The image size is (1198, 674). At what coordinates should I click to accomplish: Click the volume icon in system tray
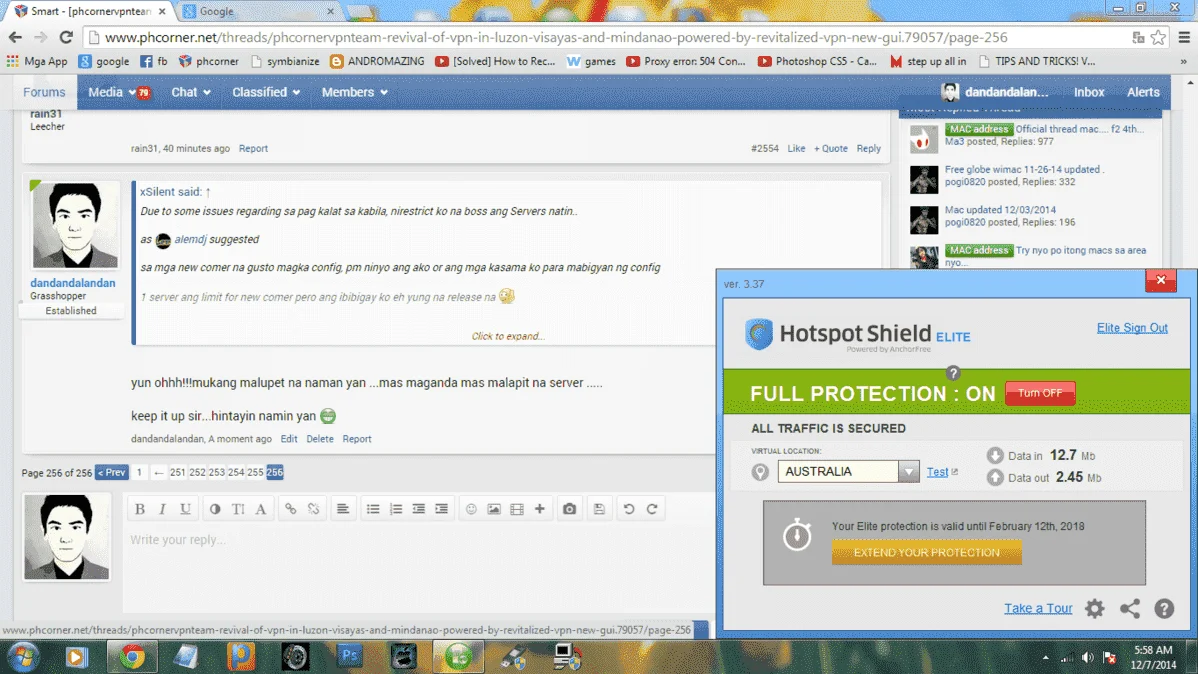click(x=1088, y=657)
